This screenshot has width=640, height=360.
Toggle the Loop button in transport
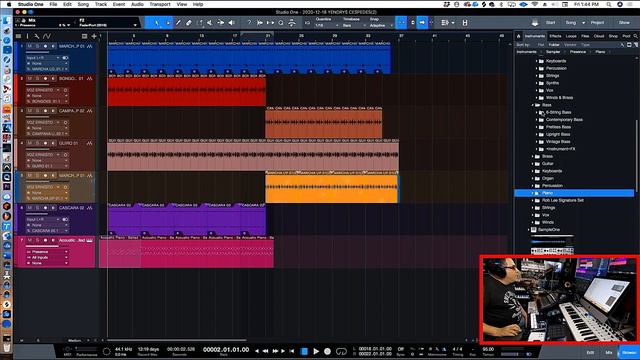tap(341, 351)
